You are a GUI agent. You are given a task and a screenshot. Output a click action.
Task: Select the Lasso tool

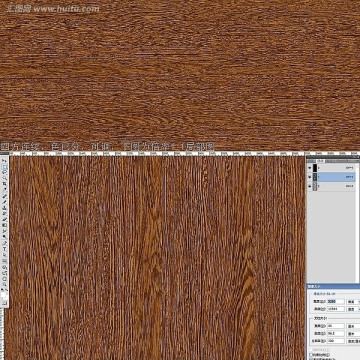5,172
